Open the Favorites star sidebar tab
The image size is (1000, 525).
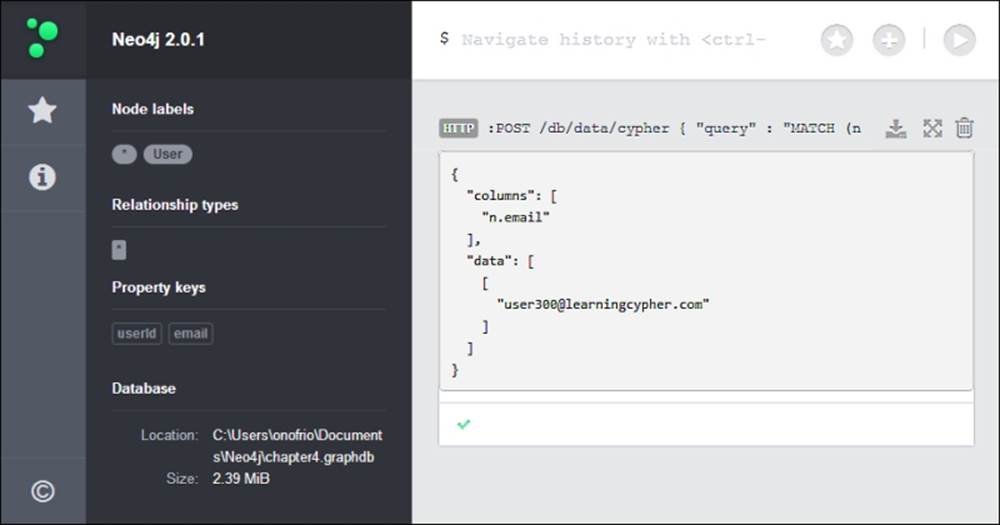[x=42, y=110]
